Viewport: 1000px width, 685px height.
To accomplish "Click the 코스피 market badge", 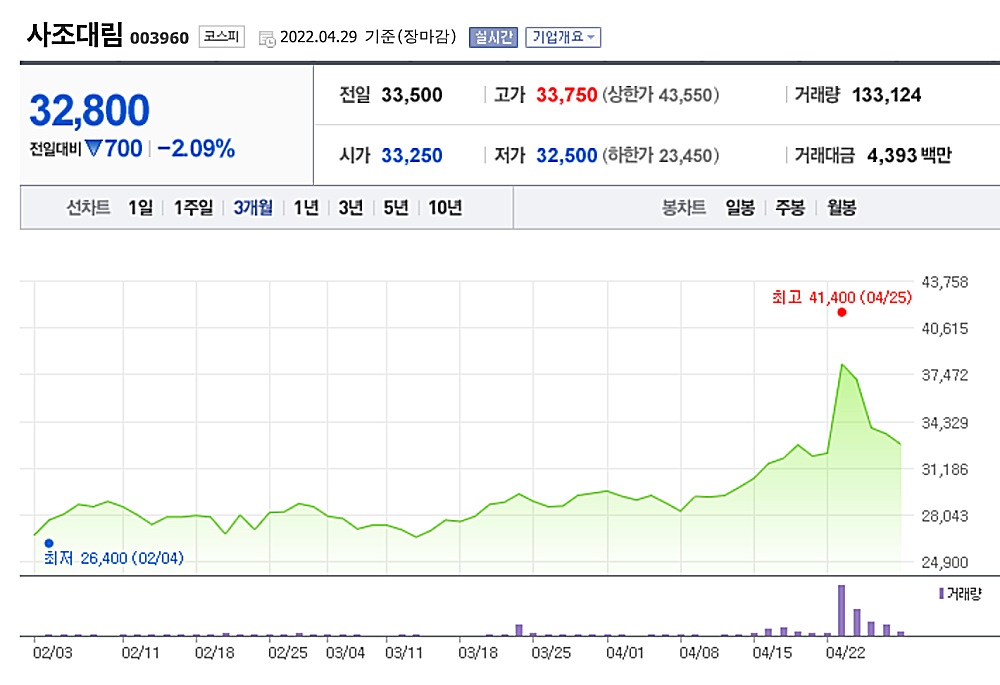I will click(221, 36).
